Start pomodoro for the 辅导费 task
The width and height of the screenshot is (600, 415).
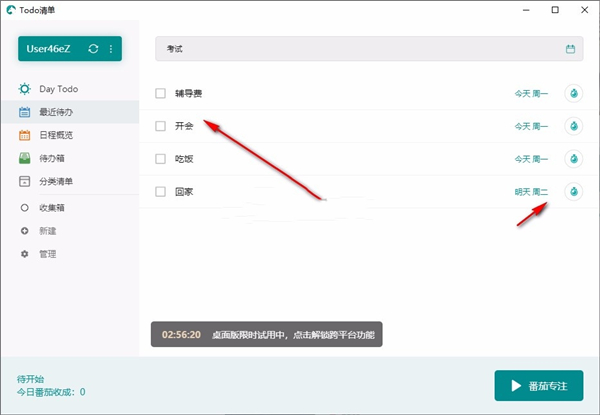pos(574,94)
